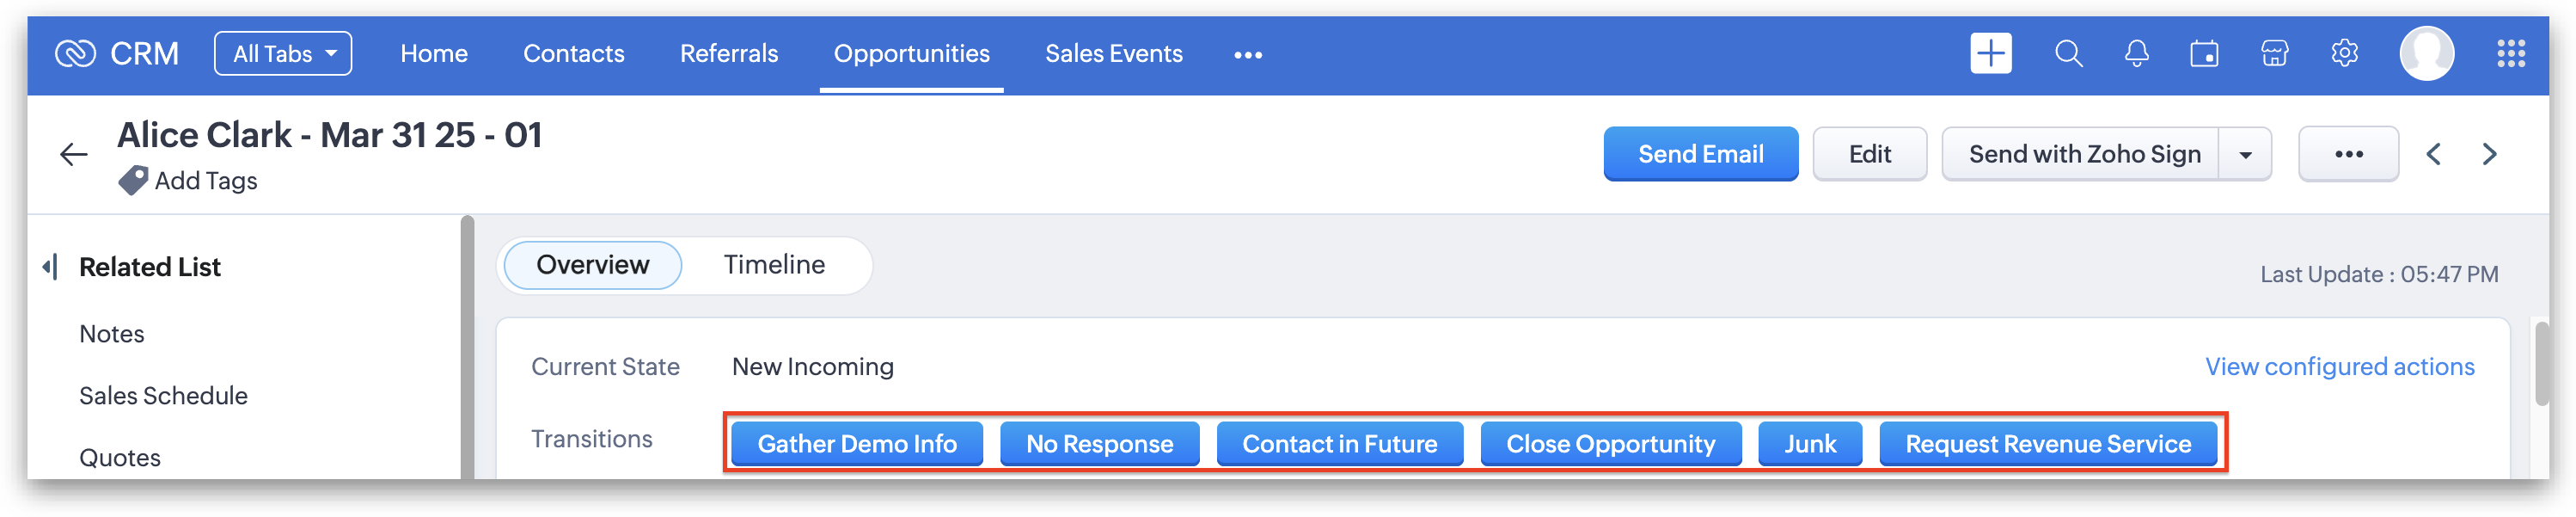Click the Send Email button

click(1700, 155)
